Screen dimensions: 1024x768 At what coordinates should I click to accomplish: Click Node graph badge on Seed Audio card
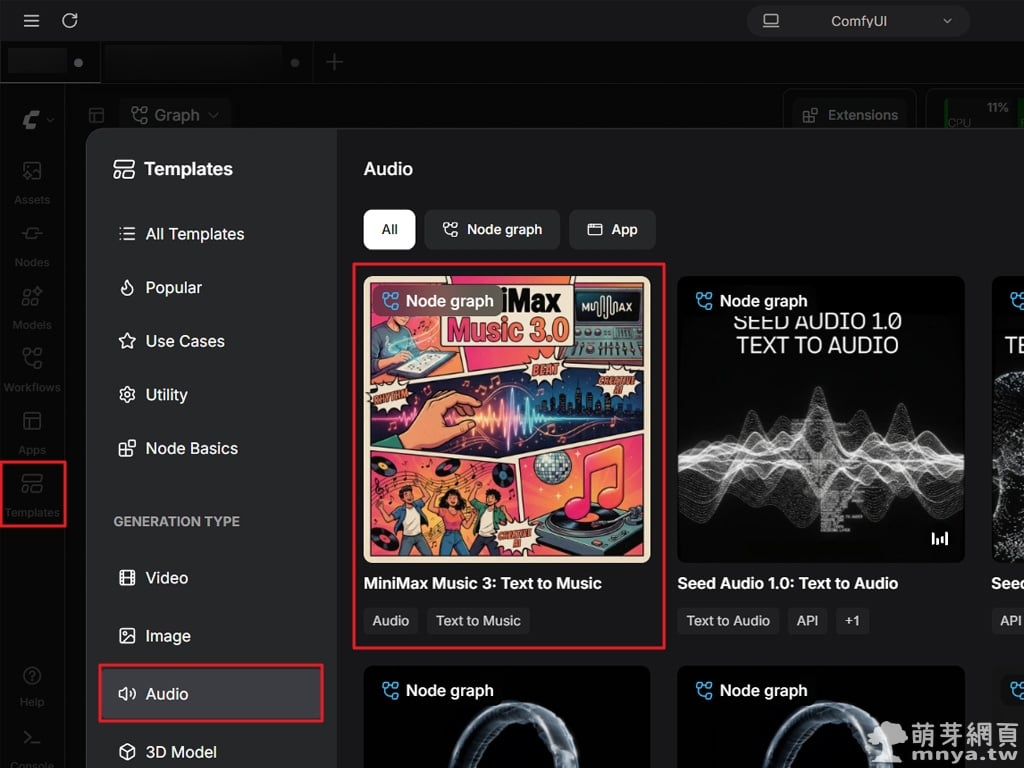pos(752,301)
